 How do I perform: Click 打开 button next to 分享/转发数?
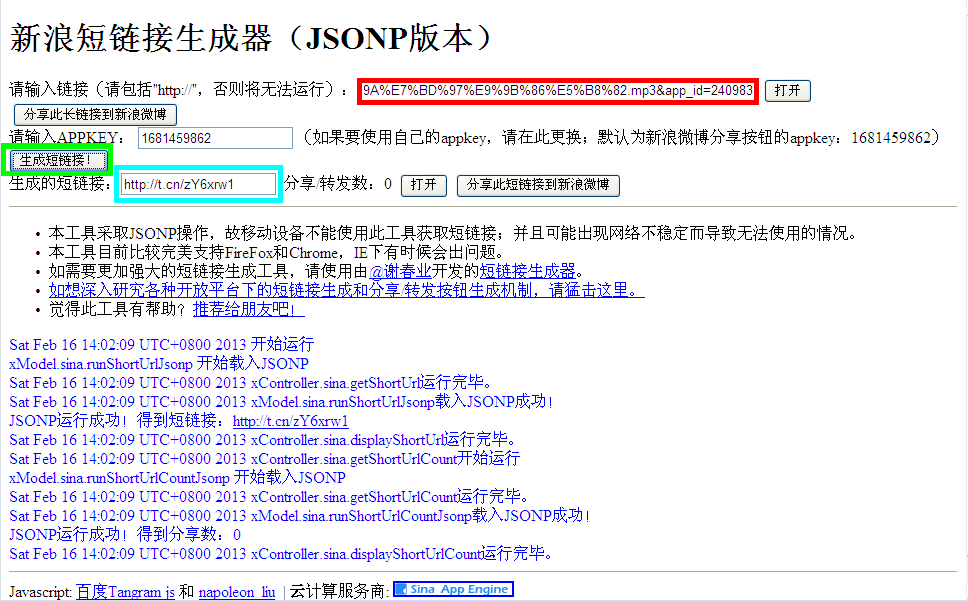pyautogui.click(x=424, y=185)
